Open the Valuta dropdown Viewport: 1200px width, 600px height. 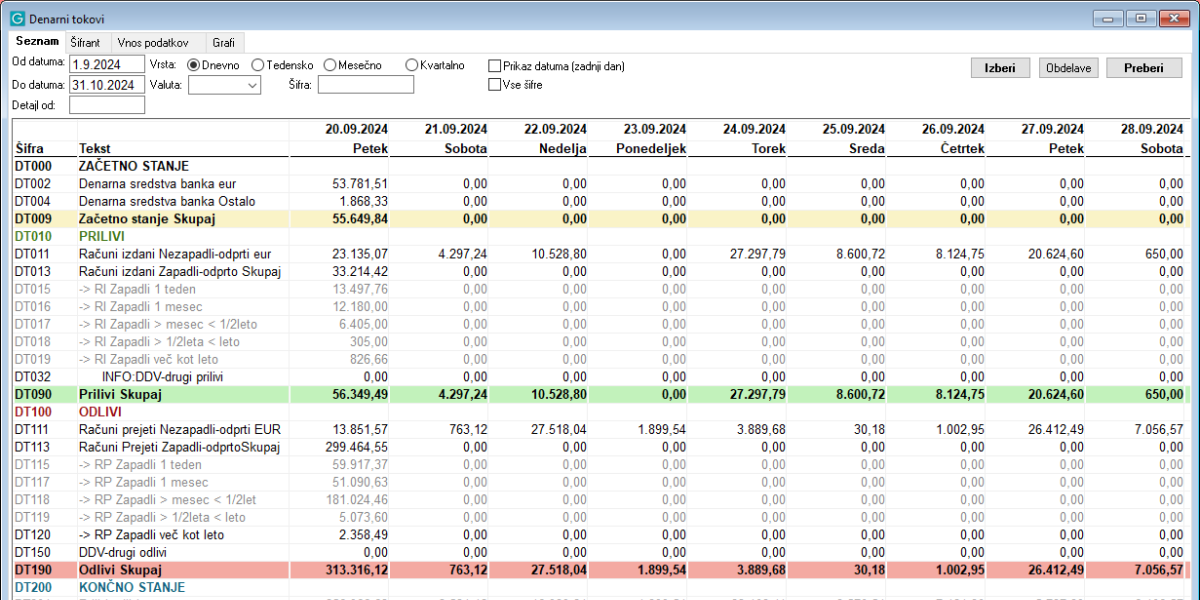pos(224,85)
